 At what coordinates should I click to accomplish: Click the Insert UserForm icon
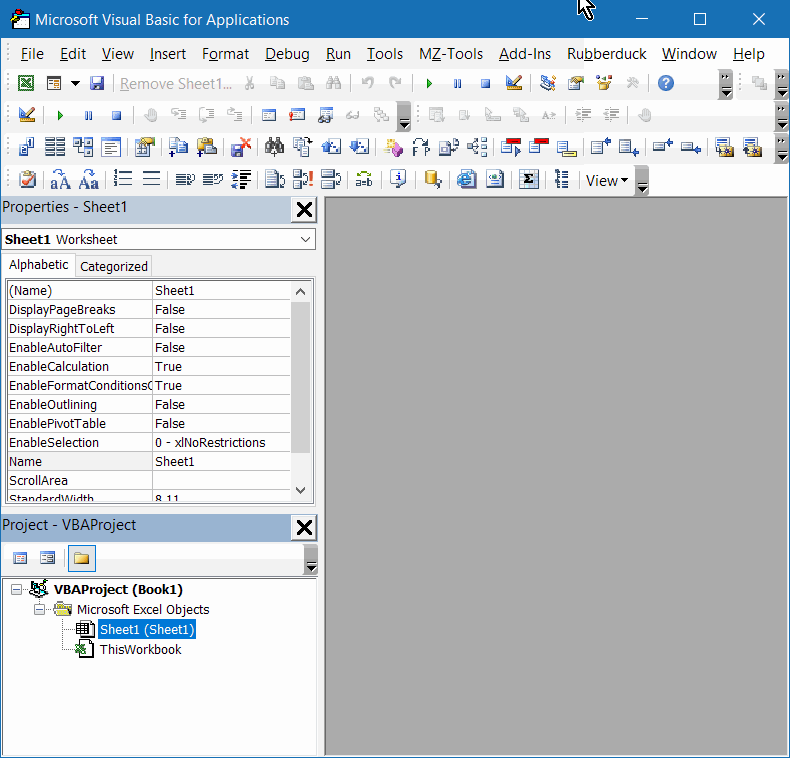click(53, 83)
